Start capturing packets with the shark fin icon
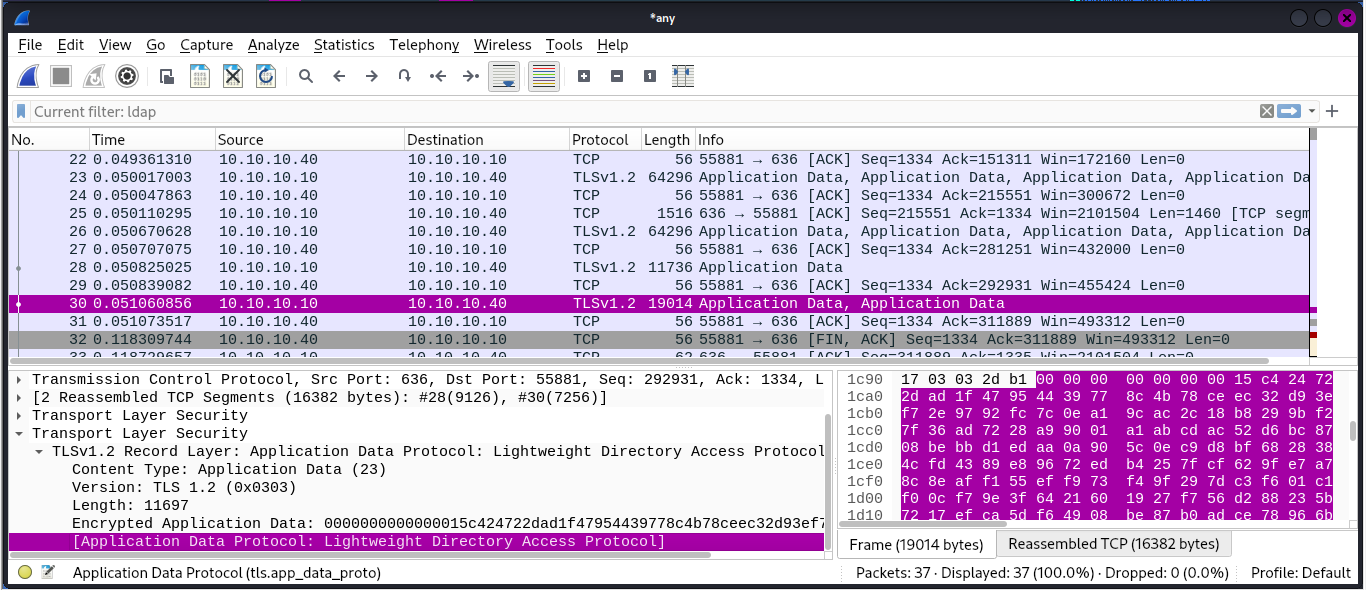The width and height of the screenshot is (1366, 590). click(x=27, y=76)
